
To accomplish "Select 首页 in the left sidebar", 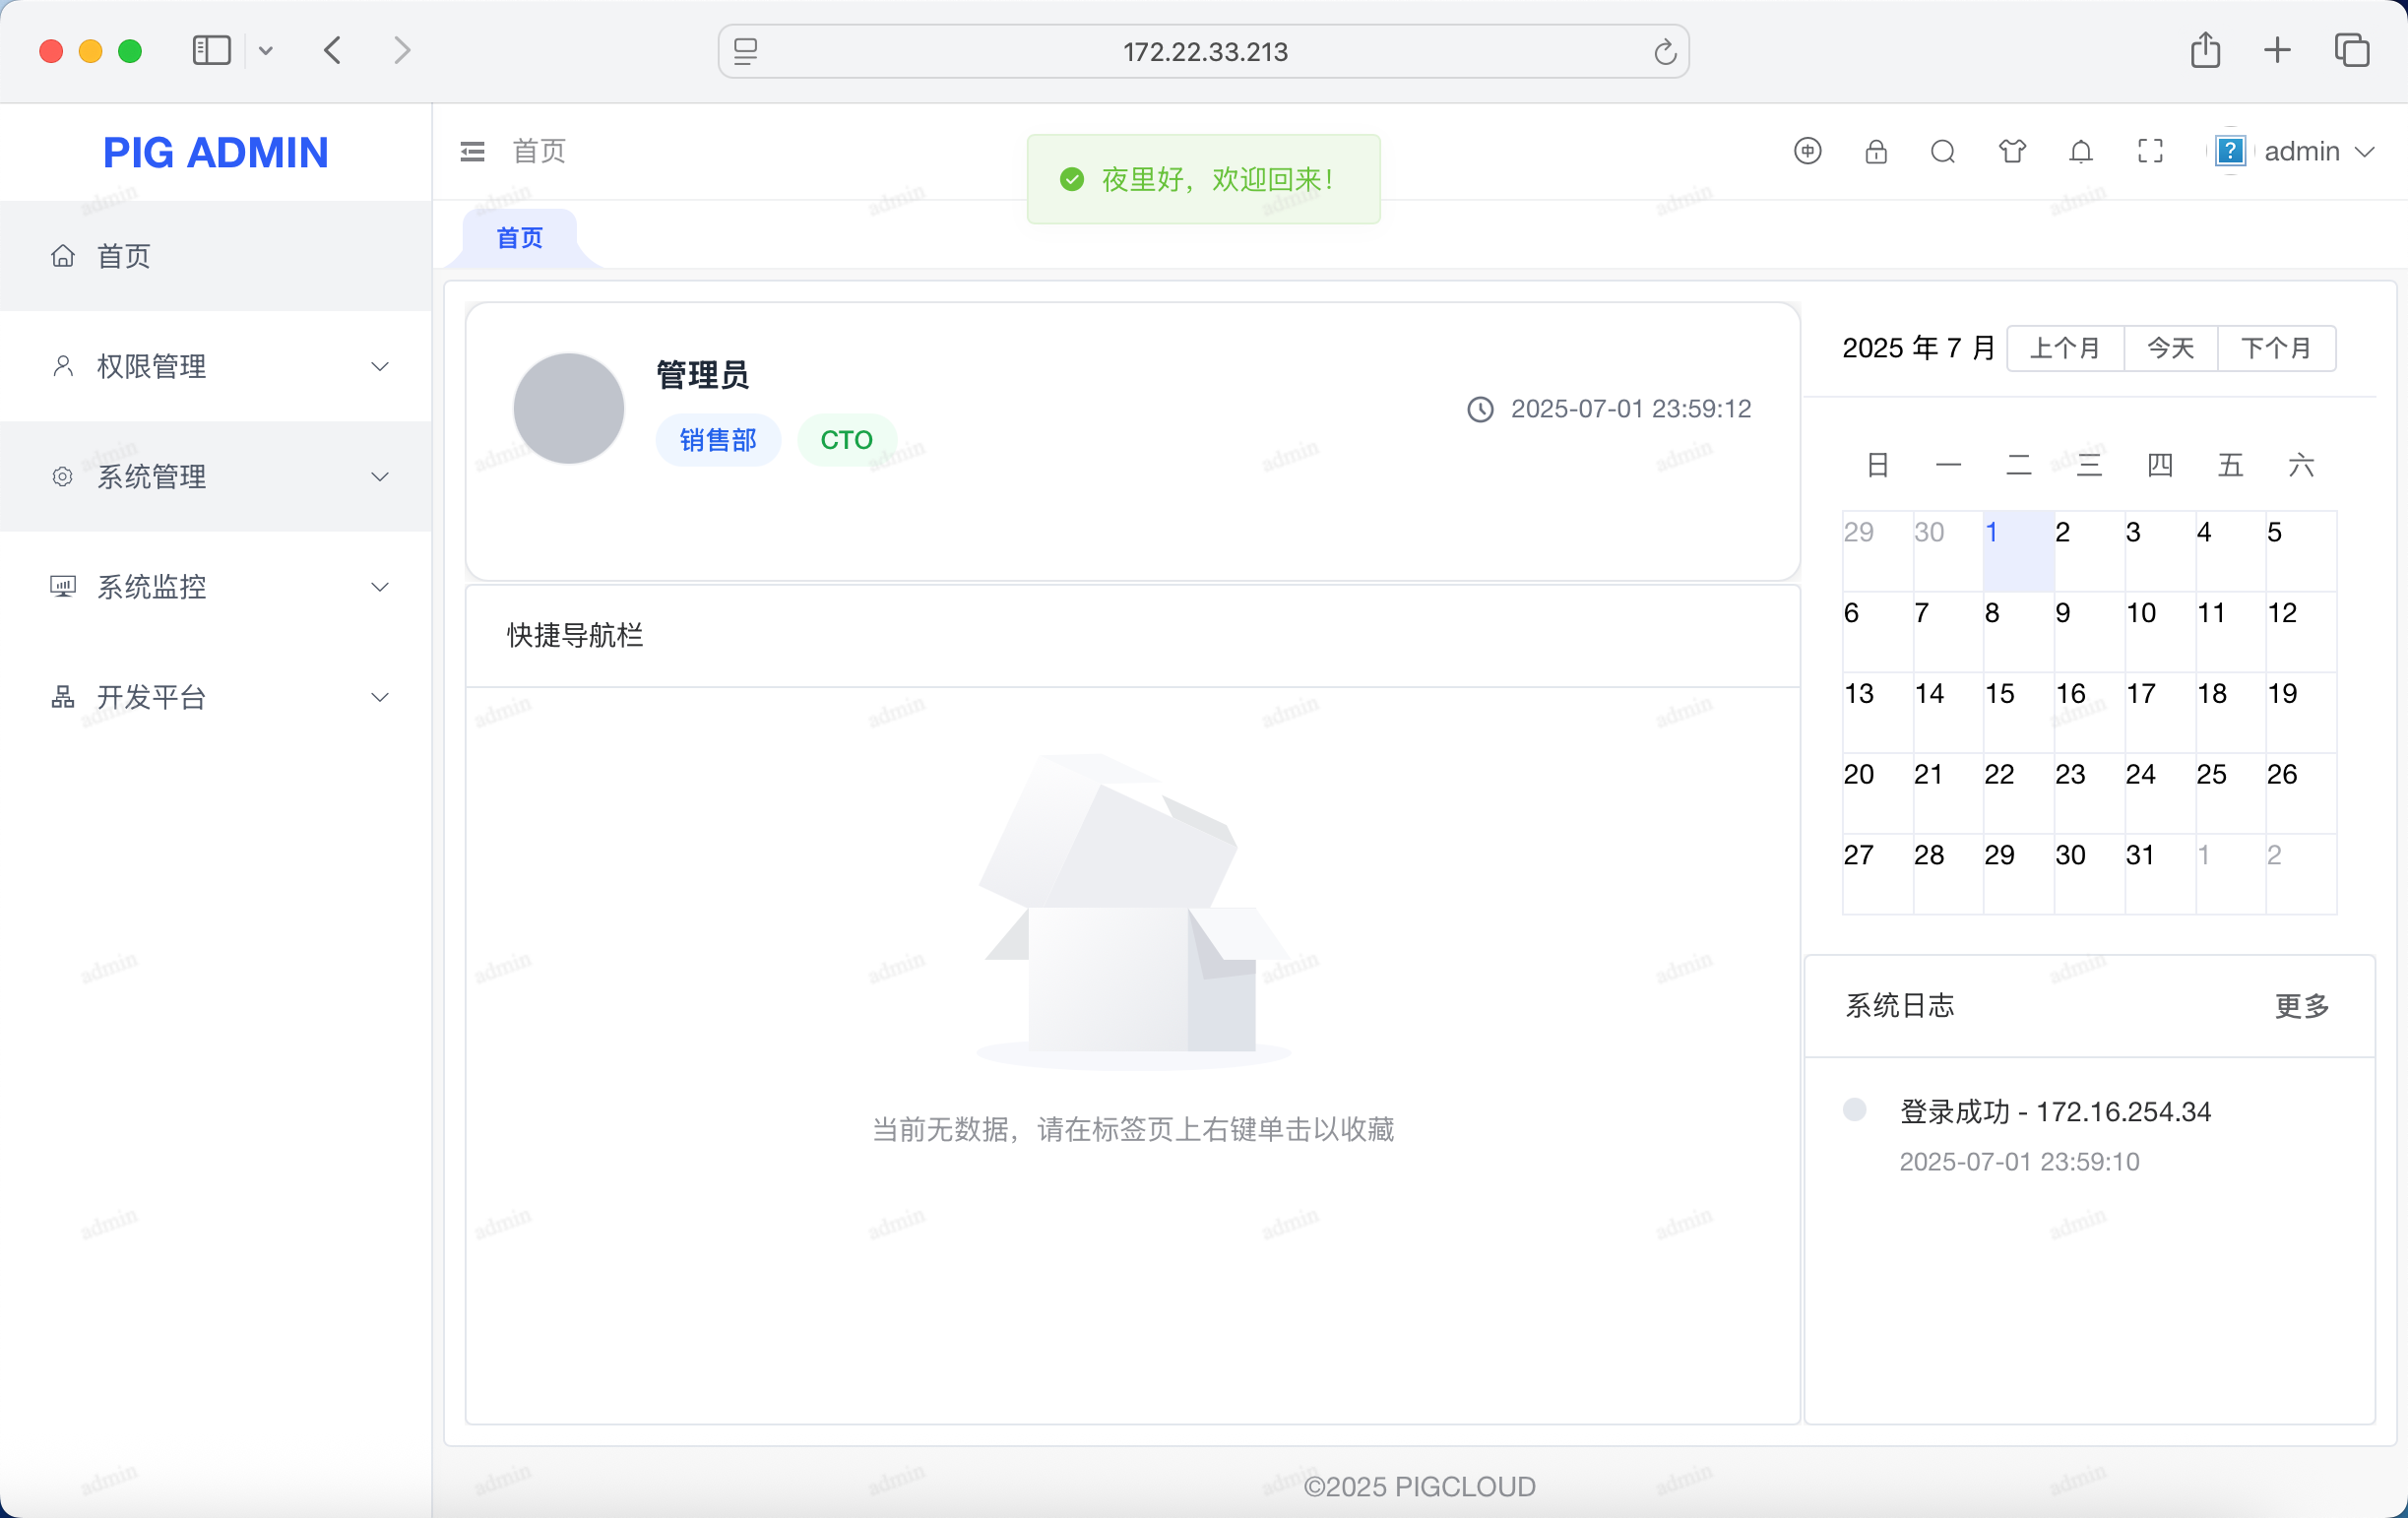I will [123, 256].
